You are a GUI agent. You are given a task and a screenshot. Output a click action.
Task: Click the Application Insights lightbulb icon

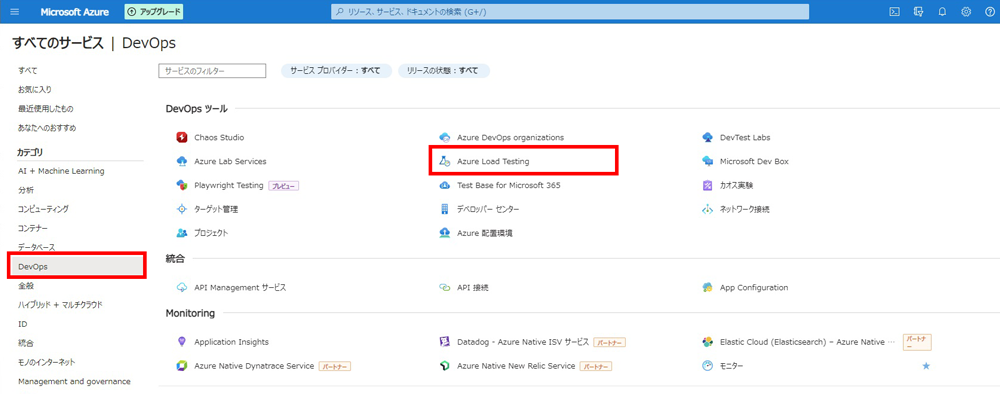click(181, 342)
